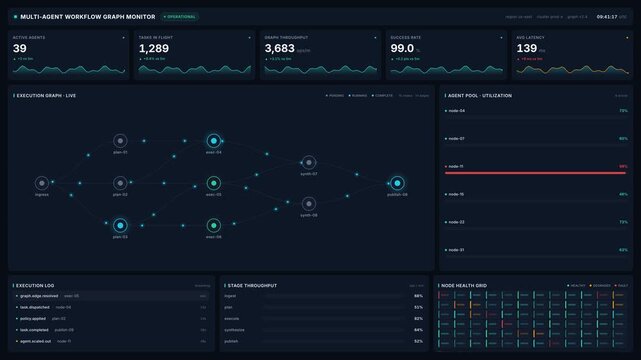The height and width of the screenshot is (360, 641).
Task: Click the publish stage throughput row
Action: click(324, 341)
